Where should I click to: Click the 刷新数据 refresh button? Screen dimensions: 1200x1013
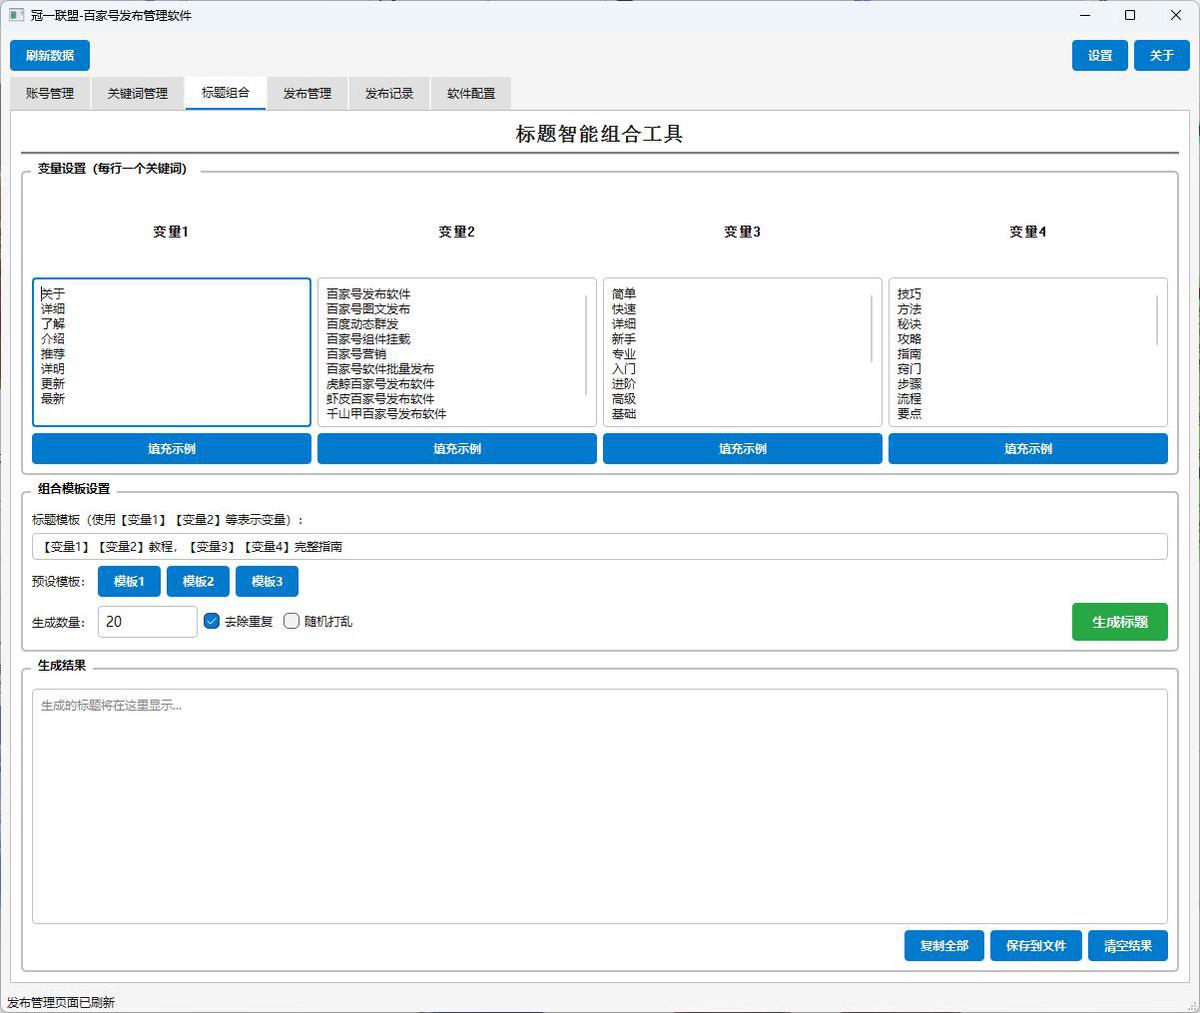click(x=50, y=56)
